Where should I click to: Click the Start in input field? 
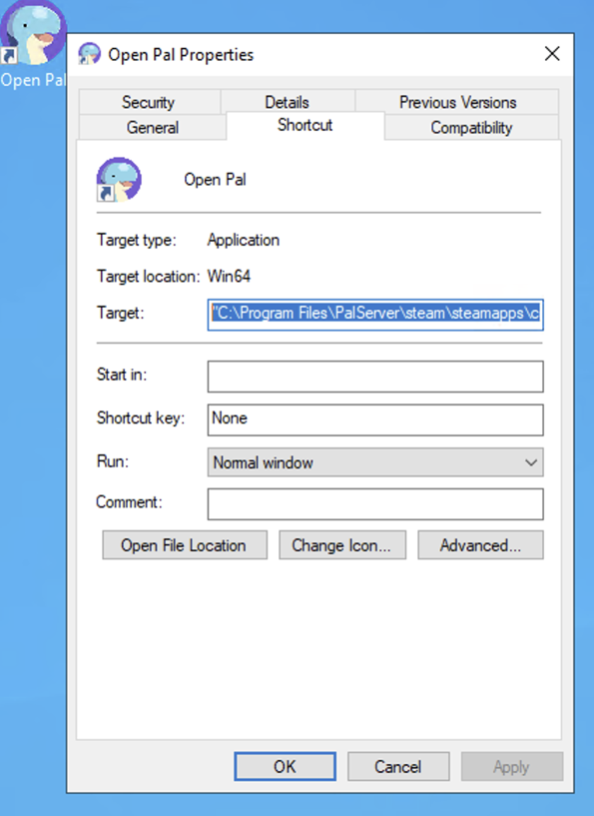coord(375,376)
